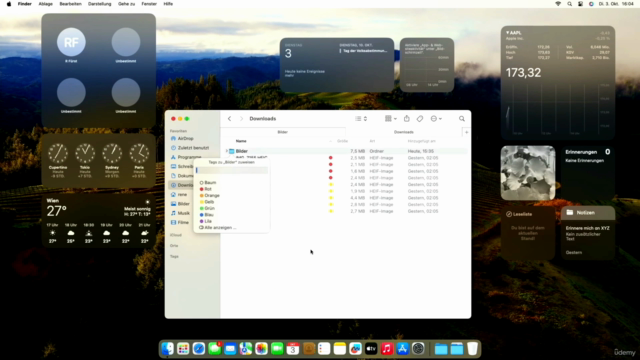This screenshot has height=360, width=640.
Task: Switch to the Bilder Finder tab
Action: coord(282,132)
